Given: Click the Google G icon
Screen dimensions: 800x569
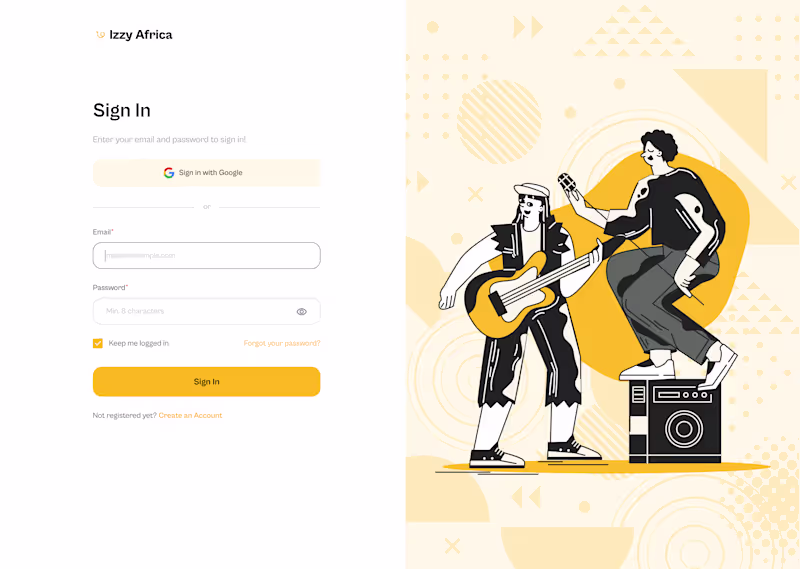Looking at the screenshot, I should pyautogui.click(x=169, y=172).
